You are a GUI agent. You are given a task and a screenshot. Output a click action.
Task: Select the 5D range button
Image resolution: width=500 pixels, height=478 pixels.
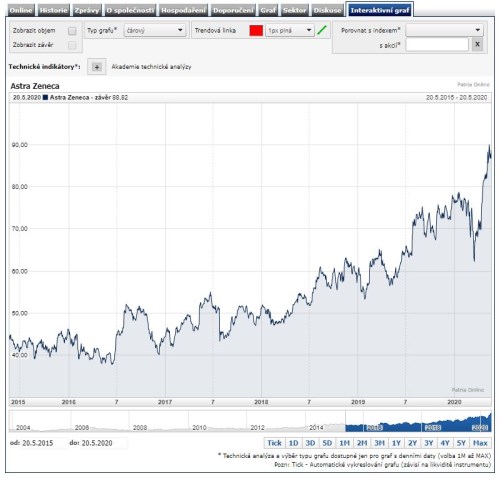tap(327, 443)
